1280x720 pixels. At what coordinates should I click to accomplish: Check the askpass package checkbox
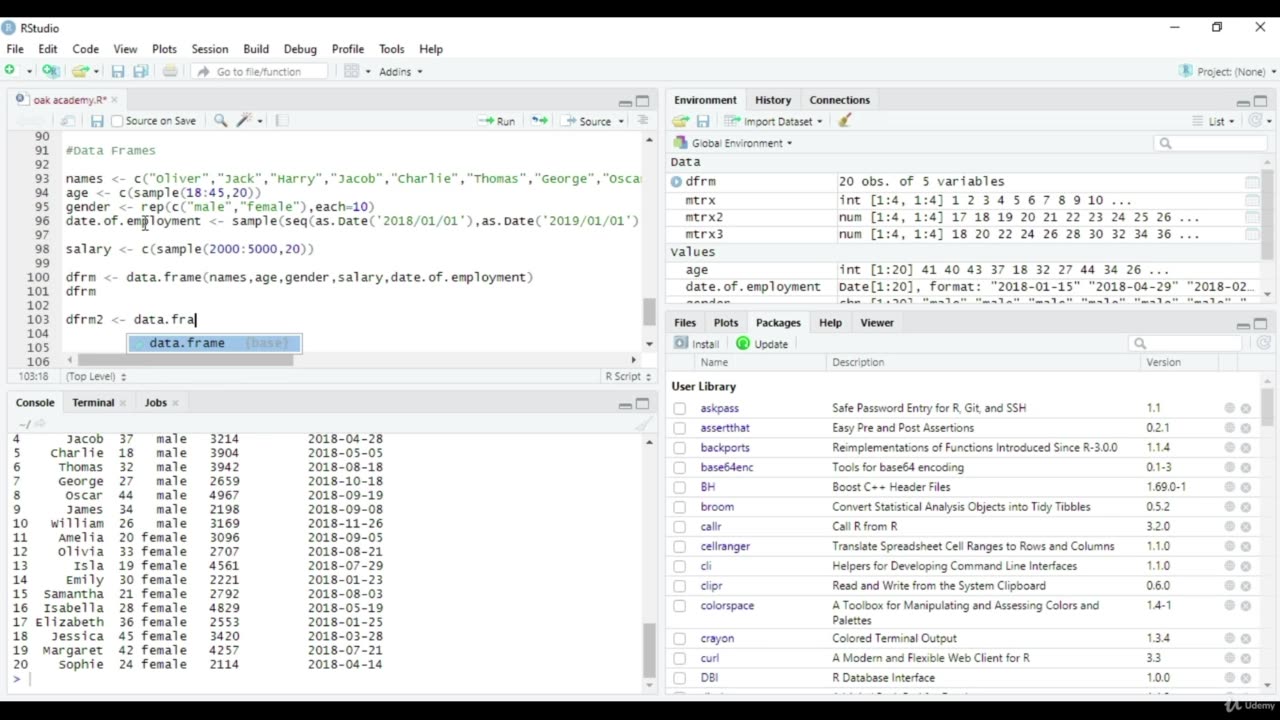coord(680,408)
